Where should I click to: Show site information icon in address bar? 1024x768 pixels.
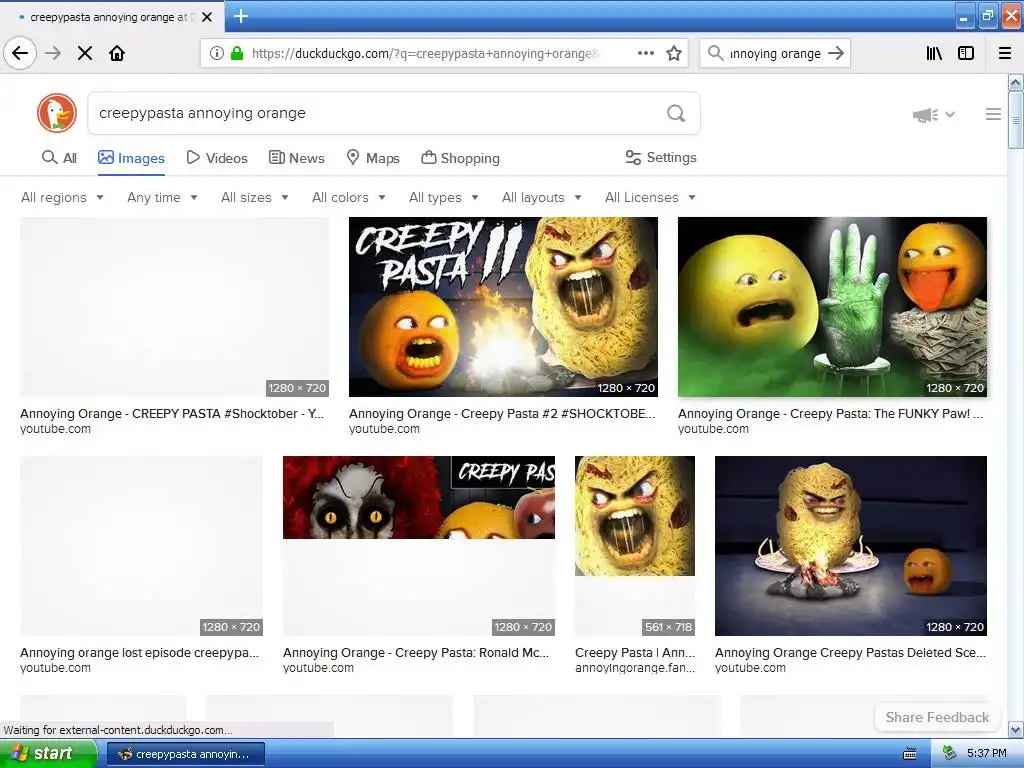[x=217, y=53]
